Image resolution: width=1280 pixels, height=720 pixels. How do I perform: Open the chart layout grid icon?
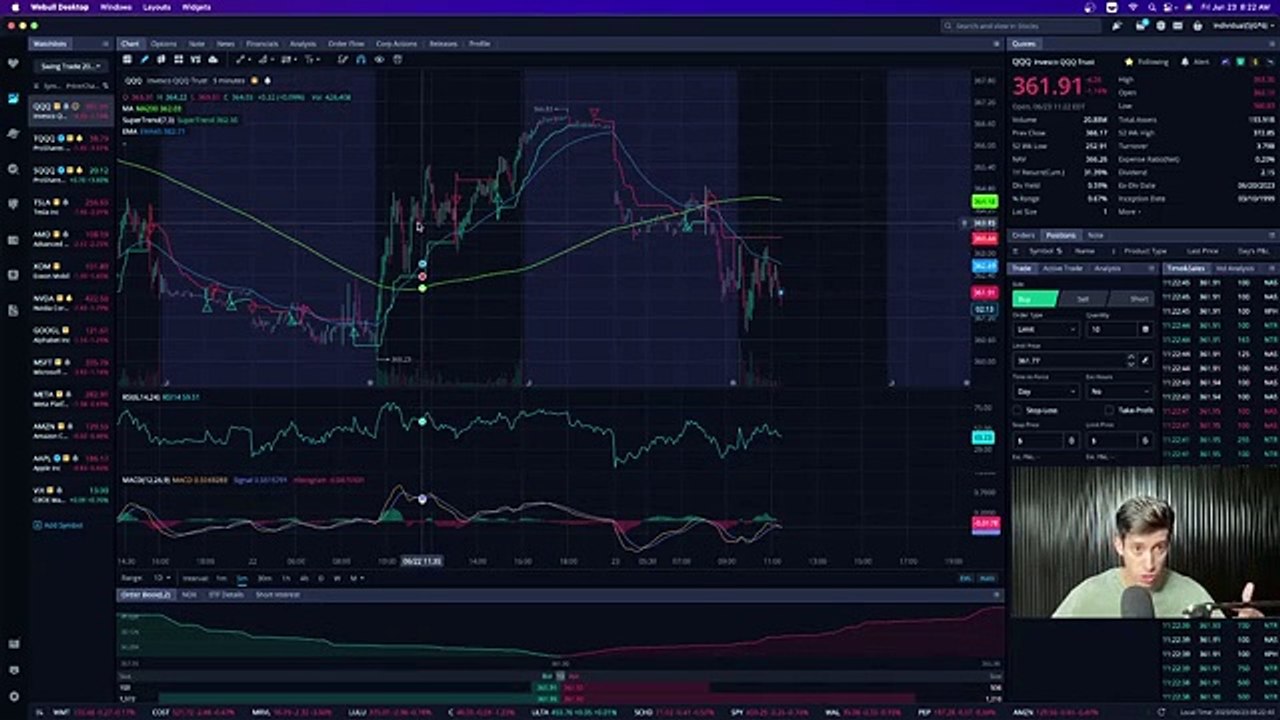(x=178, y=59)
